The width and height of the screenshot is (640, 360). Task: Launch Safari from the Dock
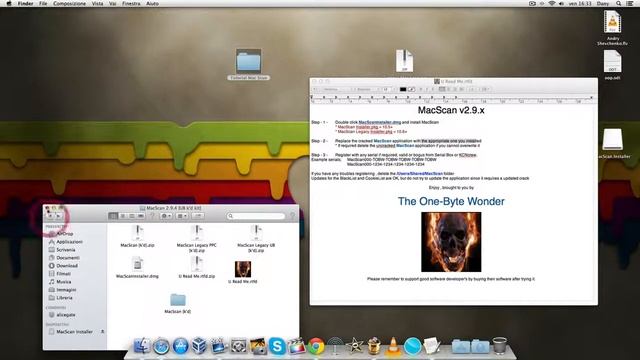[161, 346]
